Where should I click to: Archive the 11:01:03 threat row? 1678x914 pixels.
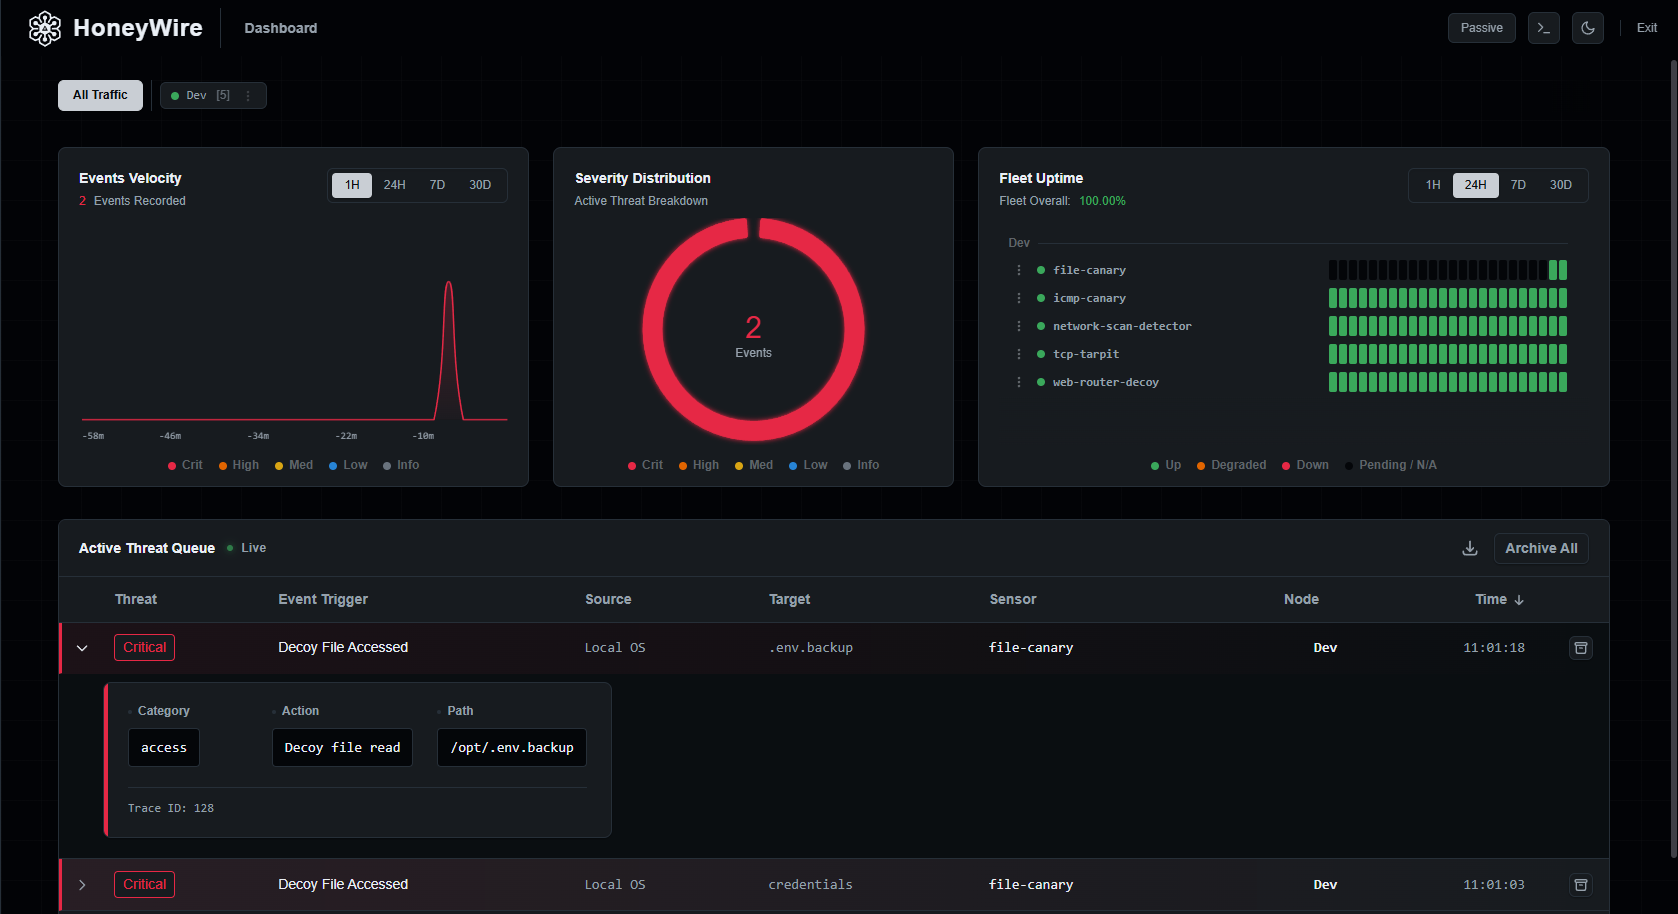tap(1580, 885)
